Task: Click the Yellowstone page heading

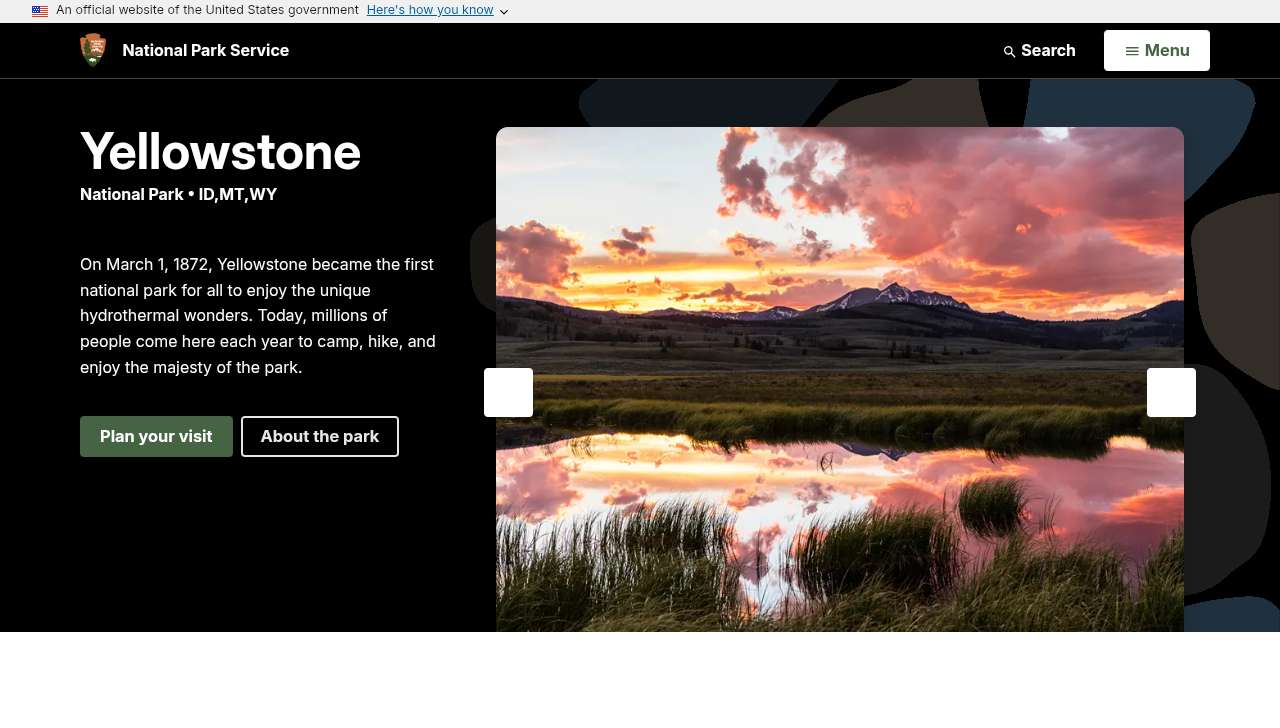Action: click(220, 152)
